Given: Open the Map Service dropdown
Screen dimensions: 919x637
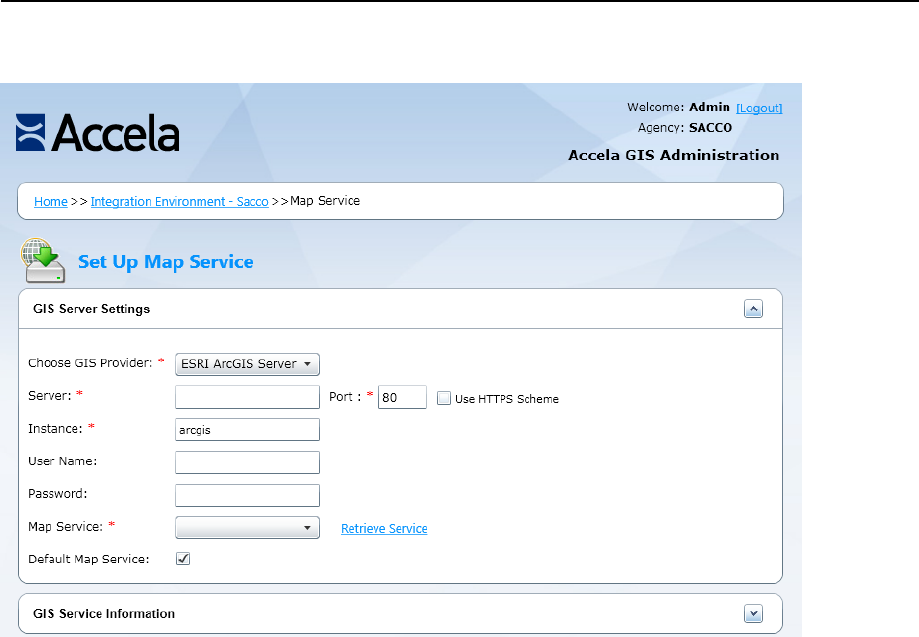Looking at the screenshot, I should click(x=247, y=527).
